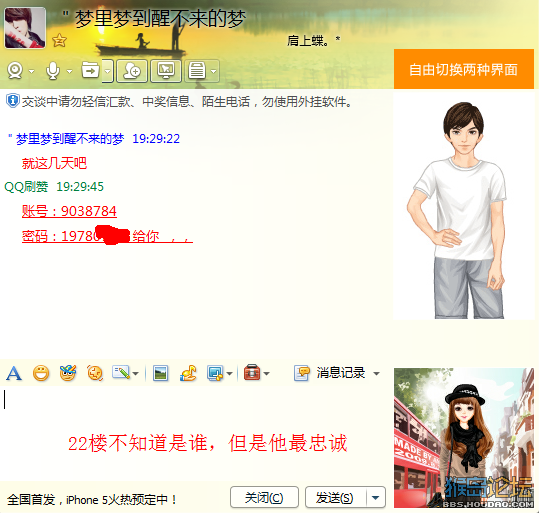
Task: Open the send options dropdown arrow
Action: 376,497
